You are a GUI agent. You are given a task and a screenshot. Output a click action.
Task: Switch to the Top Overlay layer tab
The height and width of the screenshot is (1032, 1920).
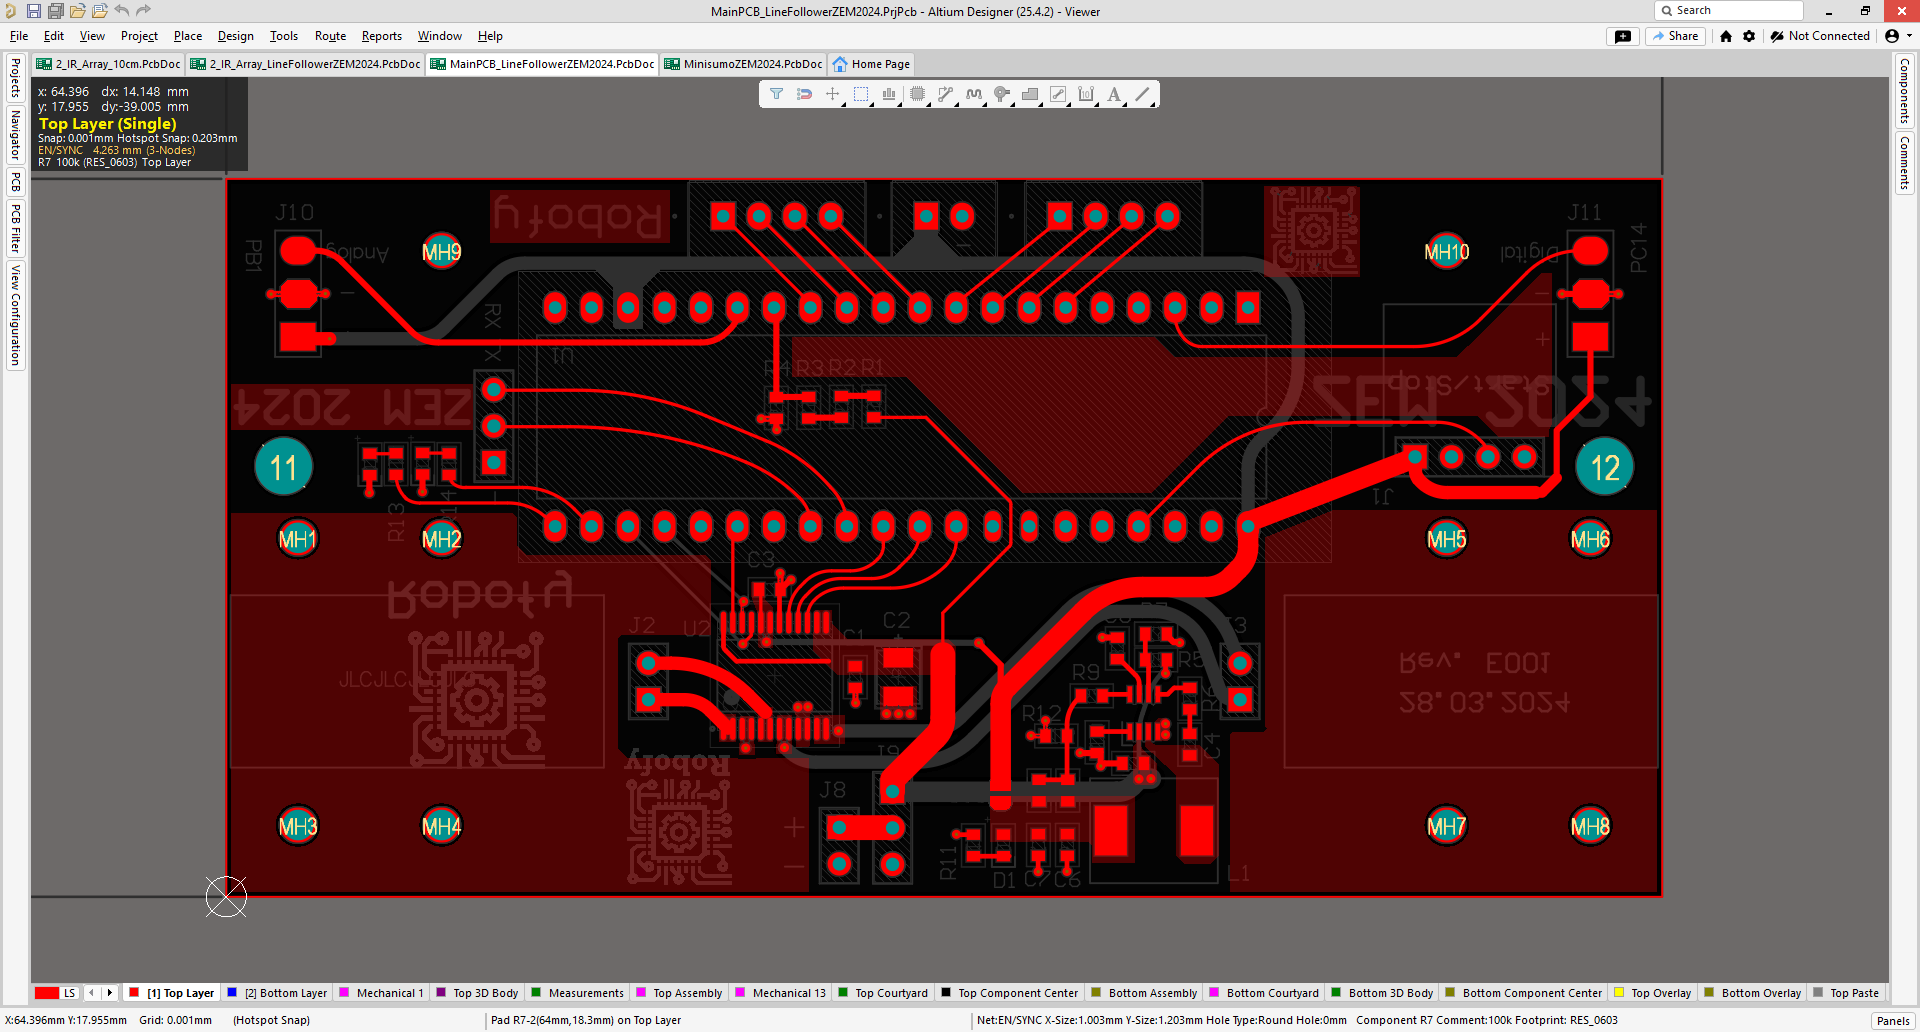[1652, 993]
